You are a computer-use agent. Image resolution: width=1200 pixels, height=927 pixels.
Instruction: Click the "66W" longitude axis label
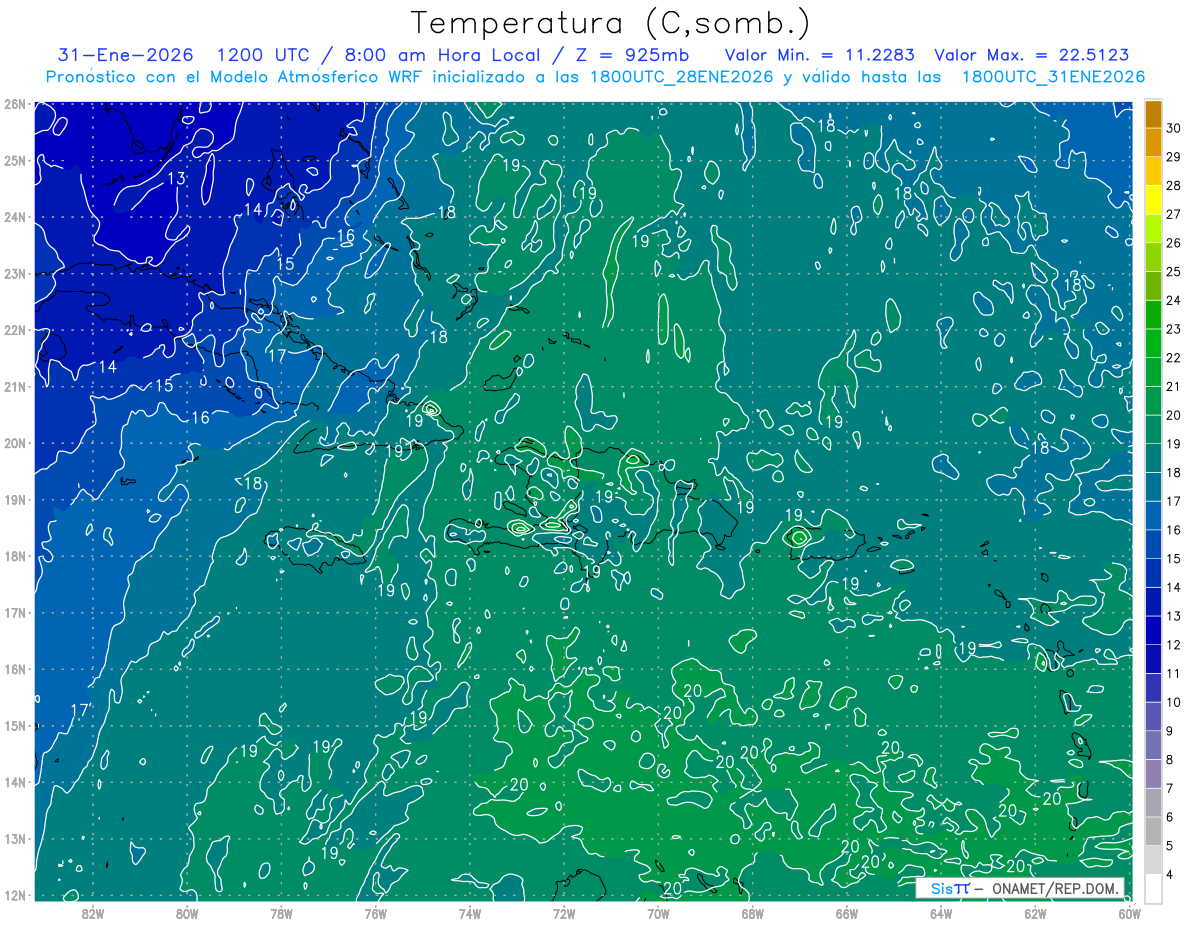pyautogui.click(x=846, y=912)
